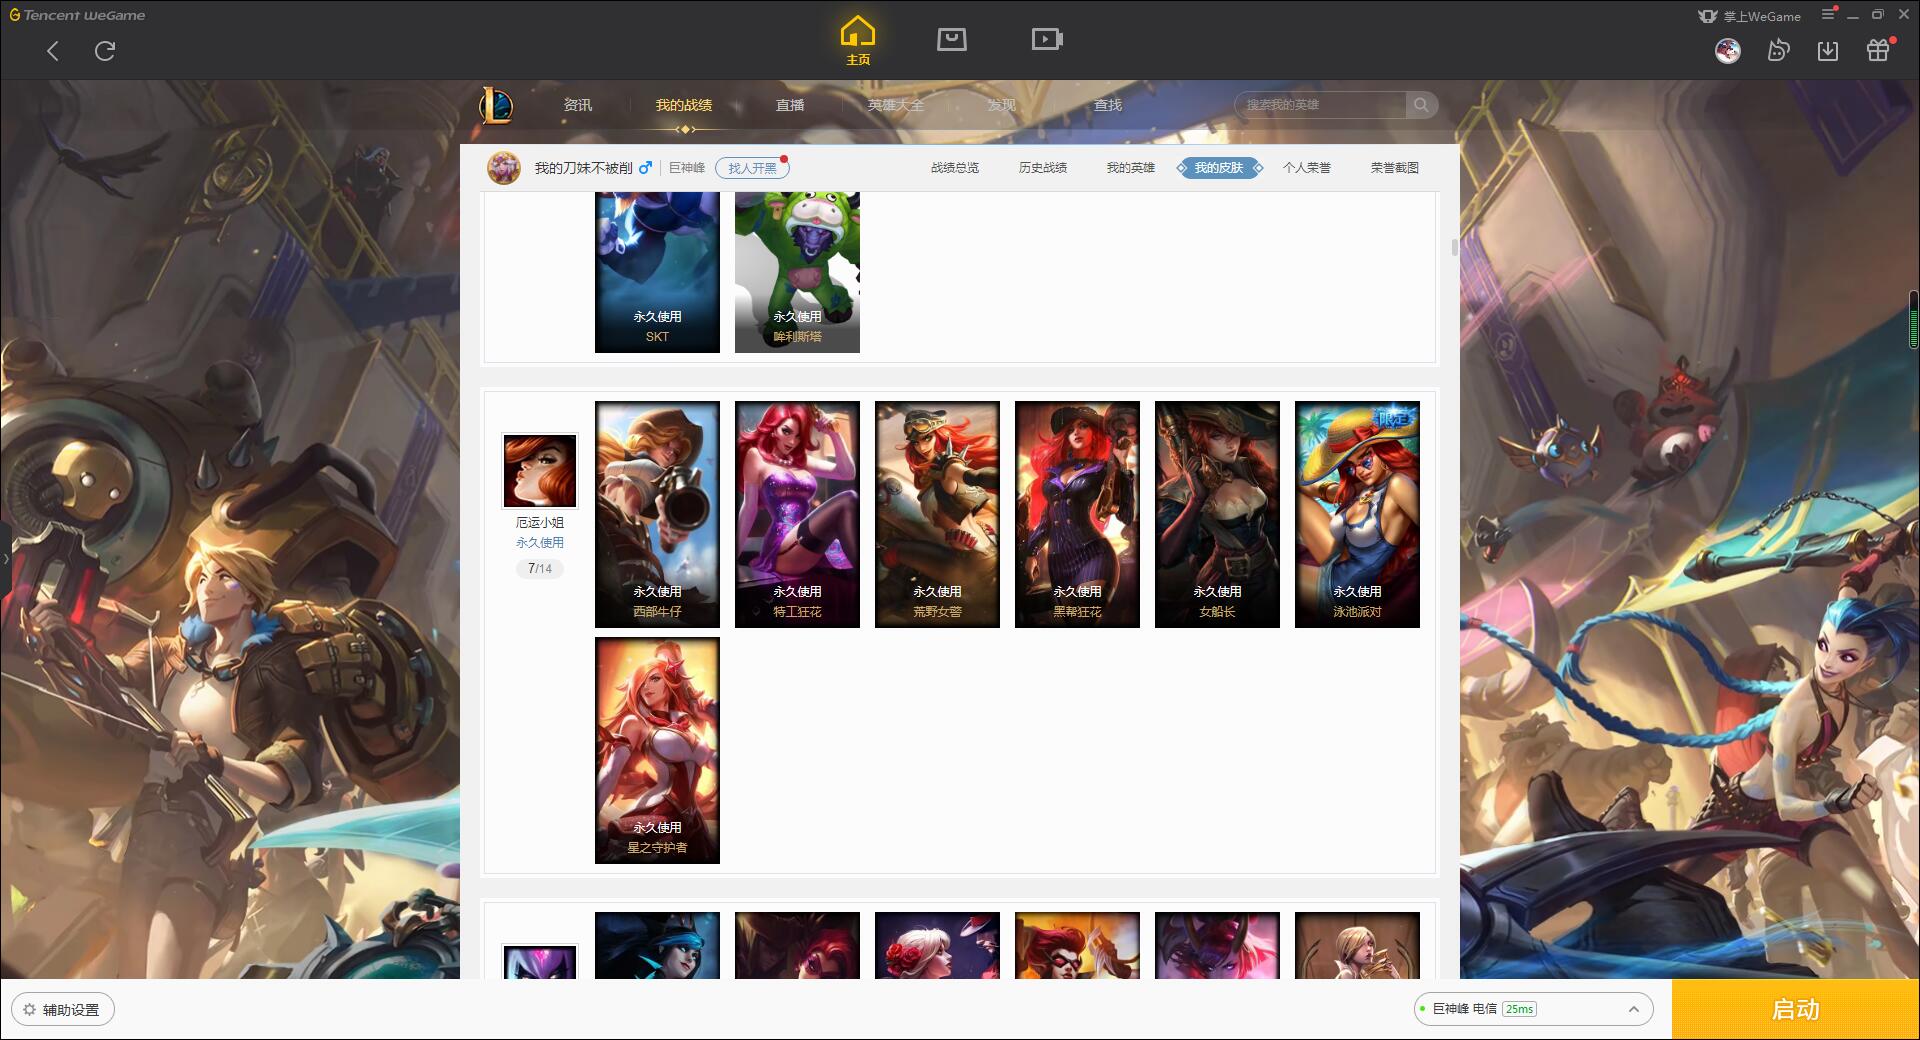Open the 主页 home tab

[x=858, y=41]
